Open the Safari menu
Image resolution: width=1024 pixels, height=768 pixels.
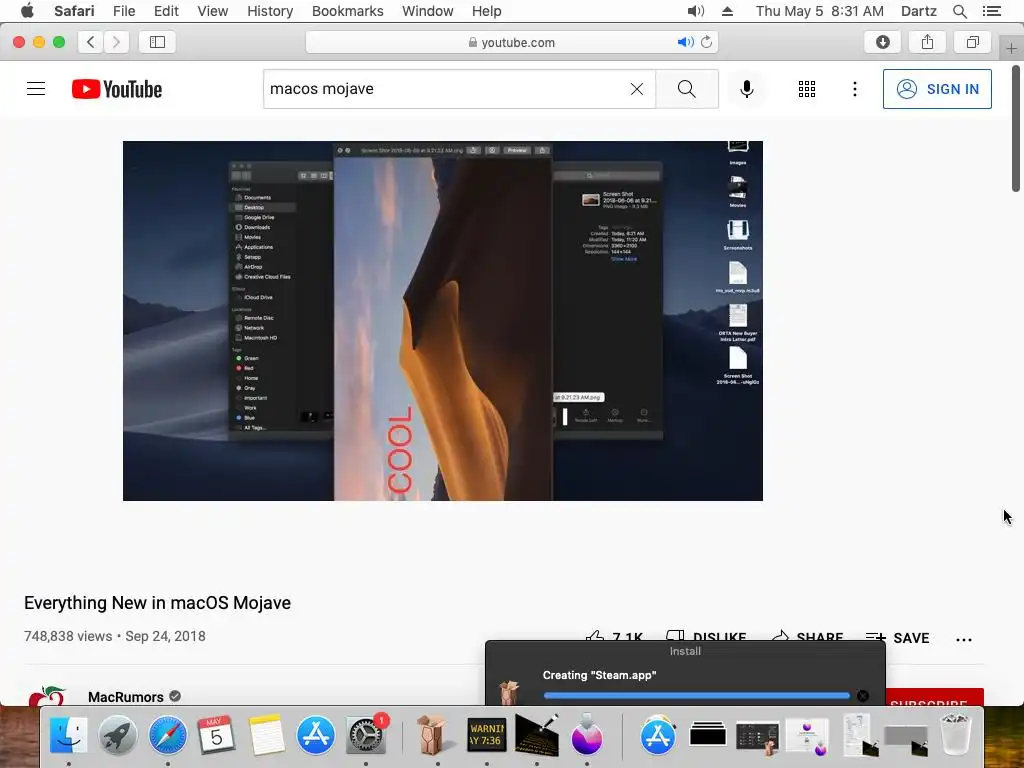(74, 11)
